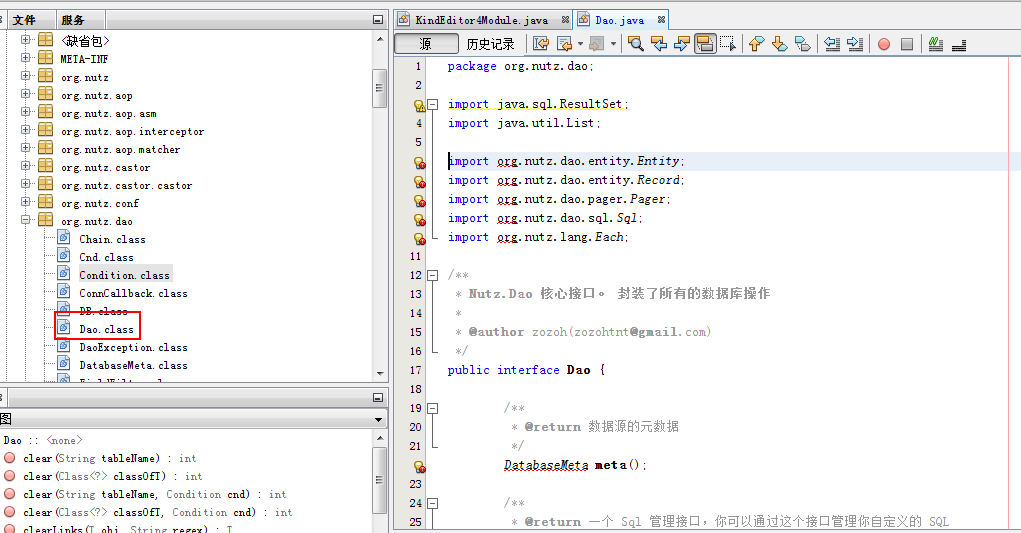1021x533 pixels.
Task: Switch editor to 源 (Source) view
Action: (427, 44)
